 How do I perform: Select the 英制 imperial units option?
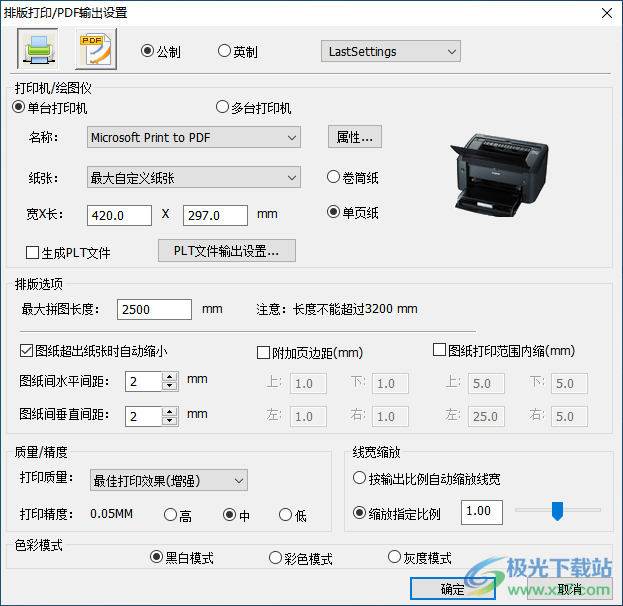pos(225,52)
